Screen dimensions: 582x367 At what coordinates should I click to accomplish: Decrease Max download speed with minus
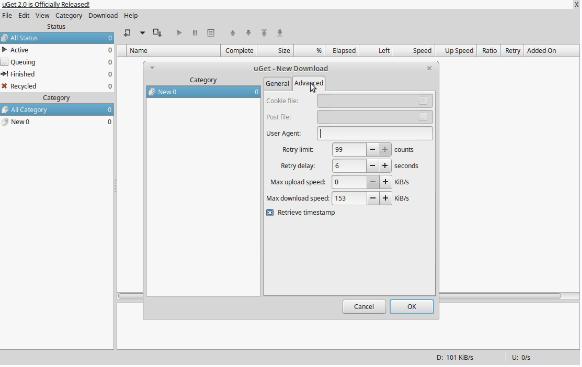tap(373, 198)
